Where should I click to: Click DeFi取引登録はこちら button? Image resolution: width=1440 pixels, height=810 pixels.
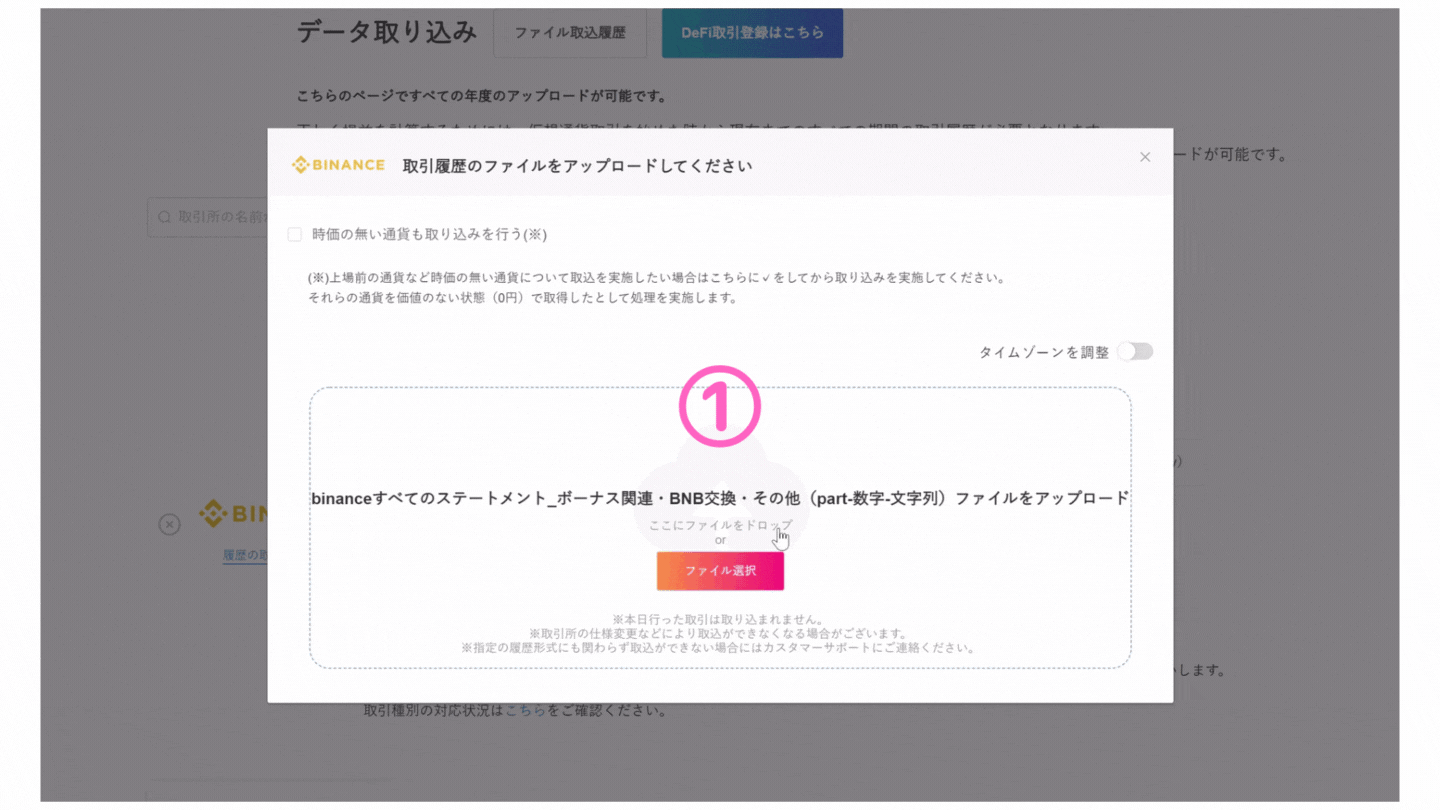[x=752, y=33]
